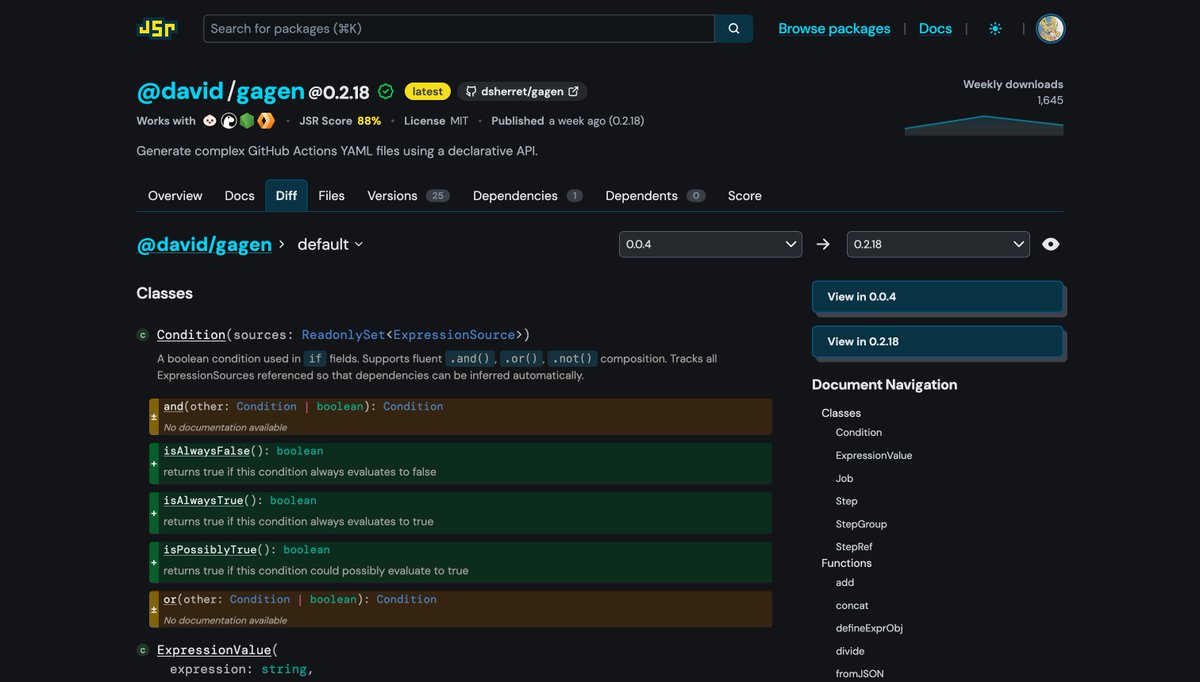Click the plus marker beside isAlwaysTrue

point(154,513)
